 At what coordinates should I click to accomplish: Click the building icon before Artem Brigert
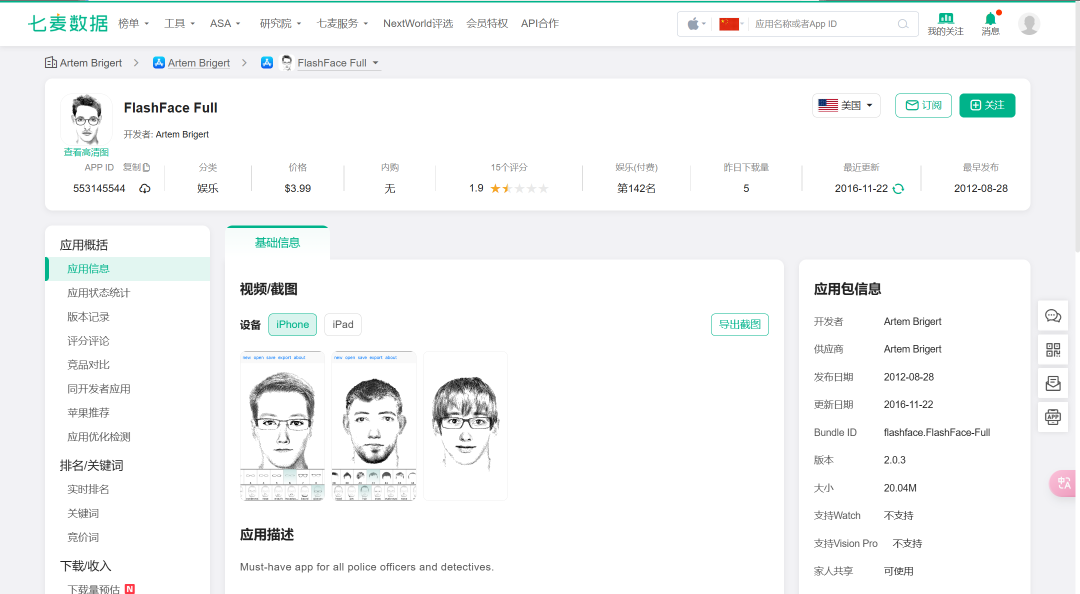click(x=51, y=63)
